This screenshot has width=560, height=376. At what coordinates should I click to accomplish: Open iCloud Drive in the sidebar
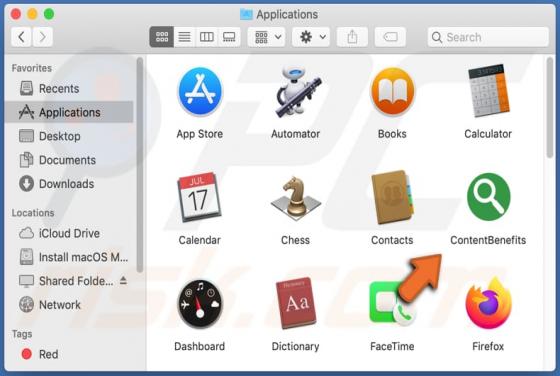click(x=69, y=233)
